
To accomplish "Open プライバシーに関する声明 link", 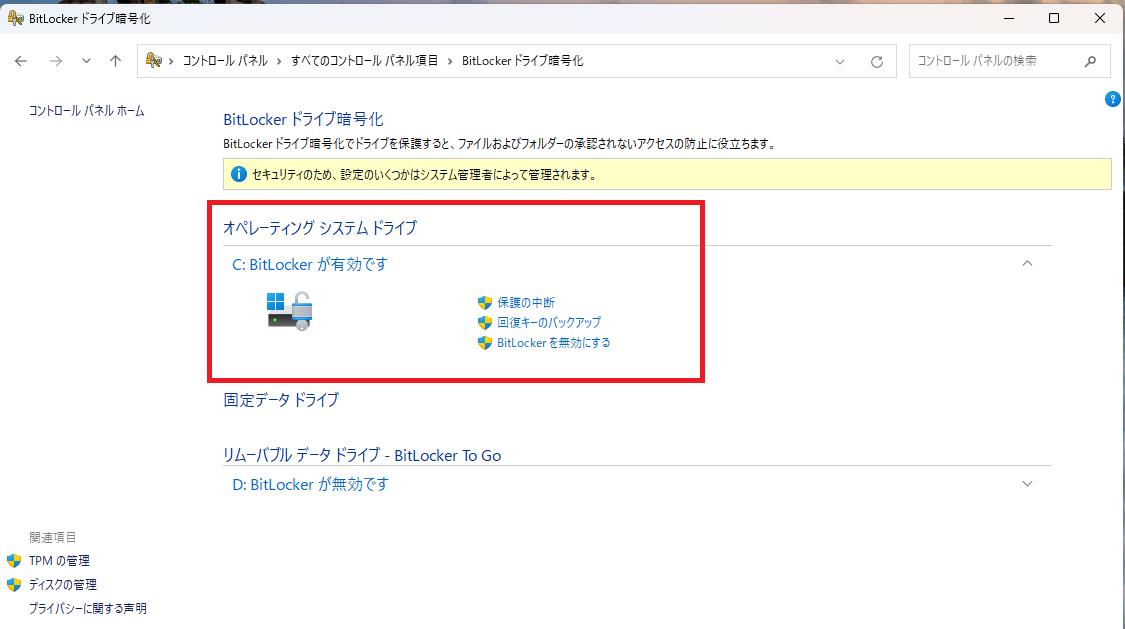I will click(88, 608).
